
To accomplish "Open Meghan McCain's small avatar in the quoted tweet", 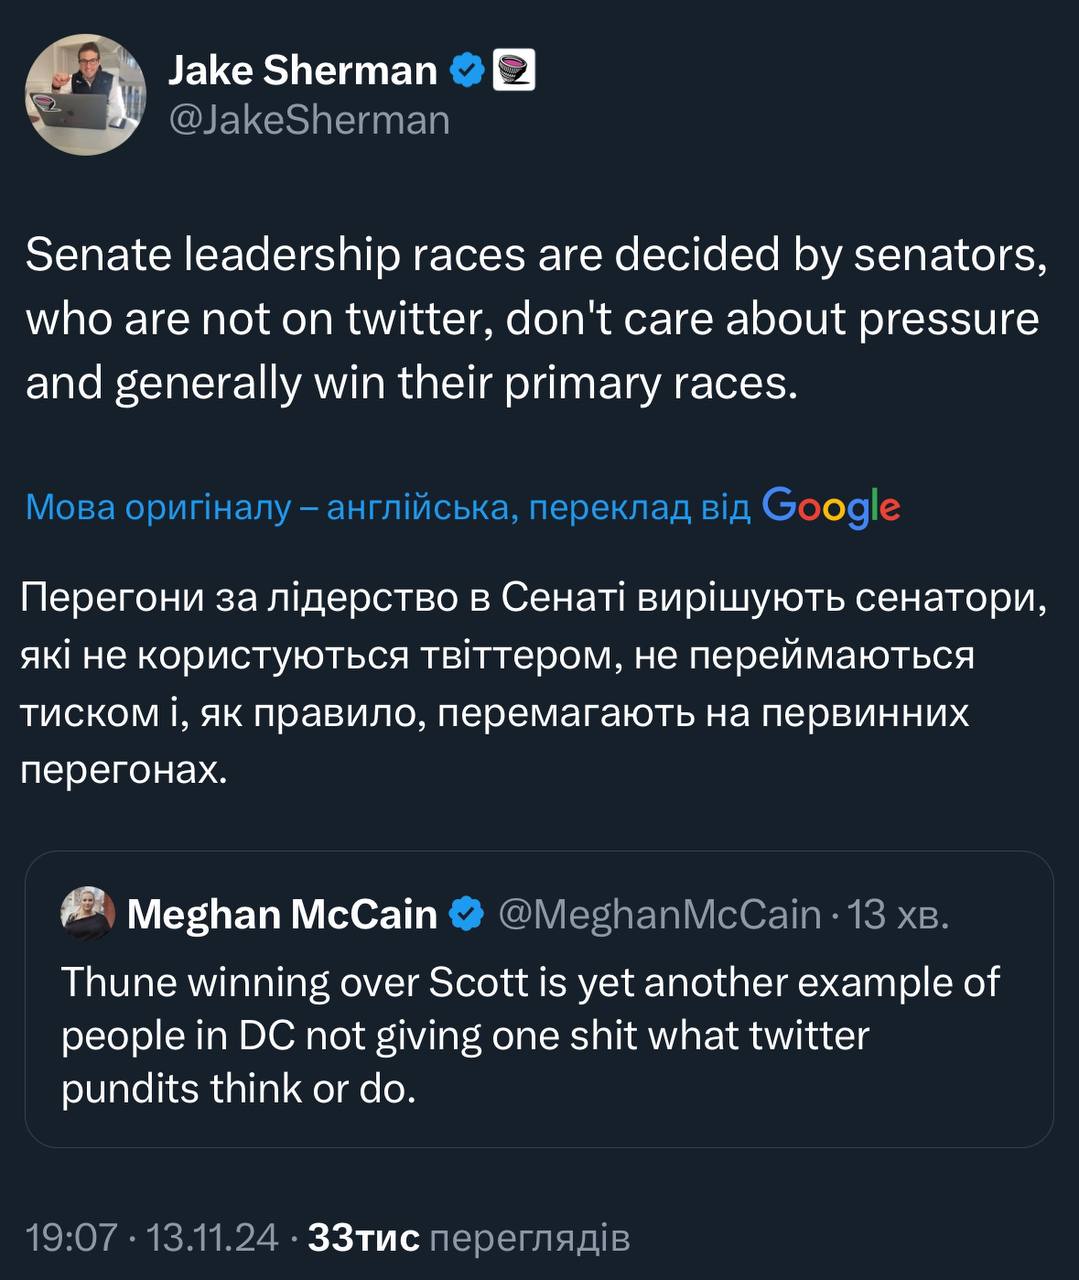I will (87, 914).
